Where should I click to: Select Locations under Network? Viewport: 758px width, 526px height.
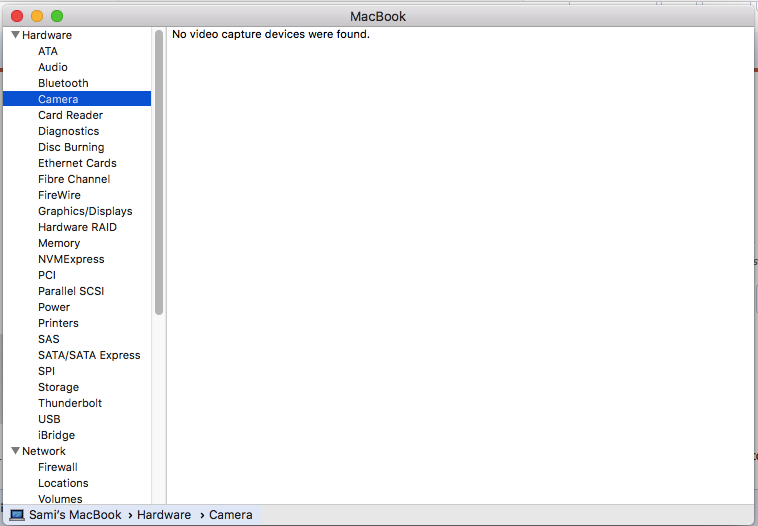[63, 483]
